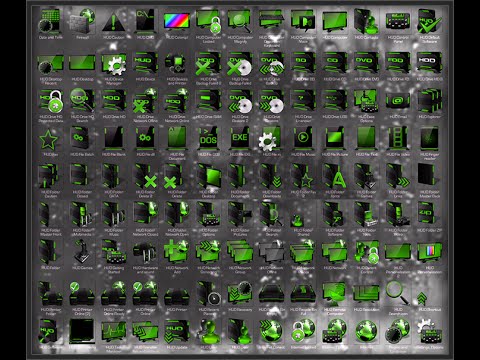This screenshot has height=360, width=480.
Task: Select the Internet Locked globe padlock icon
Action: (x=303, y=331)
